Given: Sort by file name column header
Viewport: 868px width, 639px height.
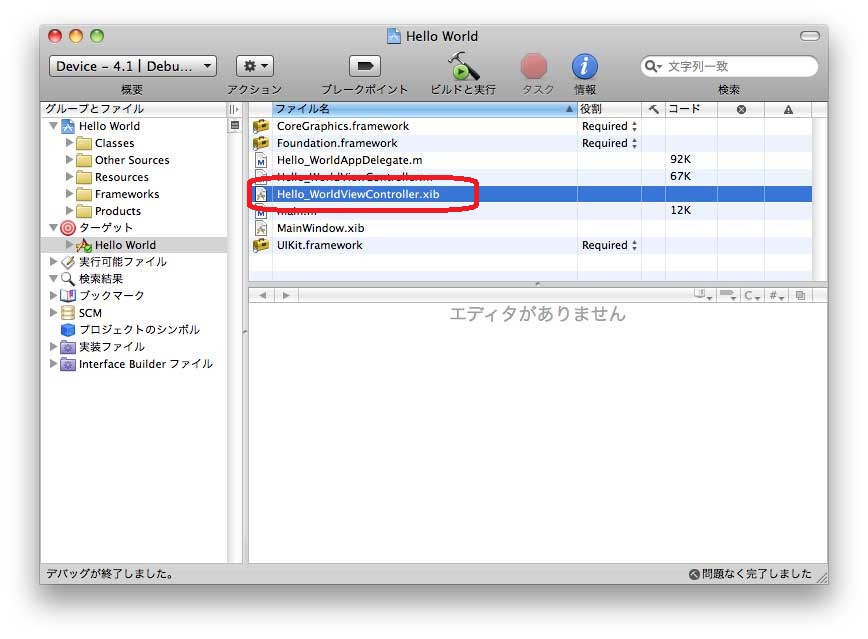Looking at the screenshot, I should 420,109.
